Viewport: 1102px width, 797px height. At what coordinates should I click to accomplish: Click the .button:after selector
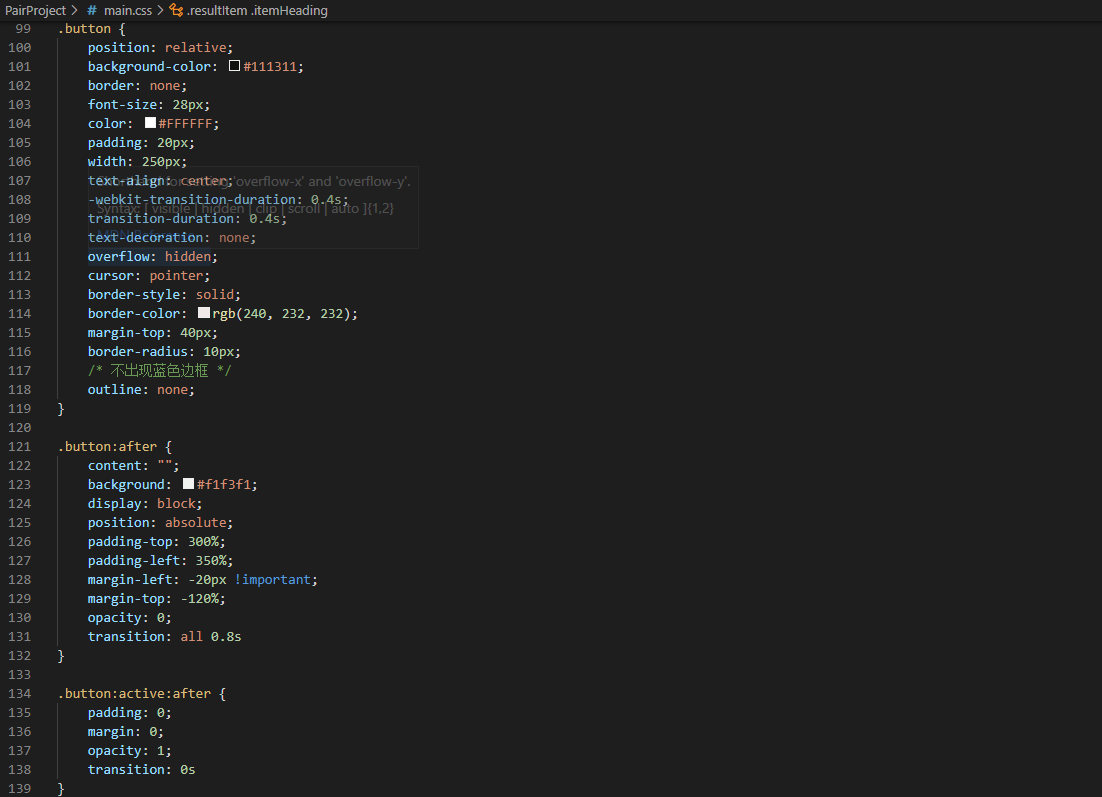(x=108, y=446)
